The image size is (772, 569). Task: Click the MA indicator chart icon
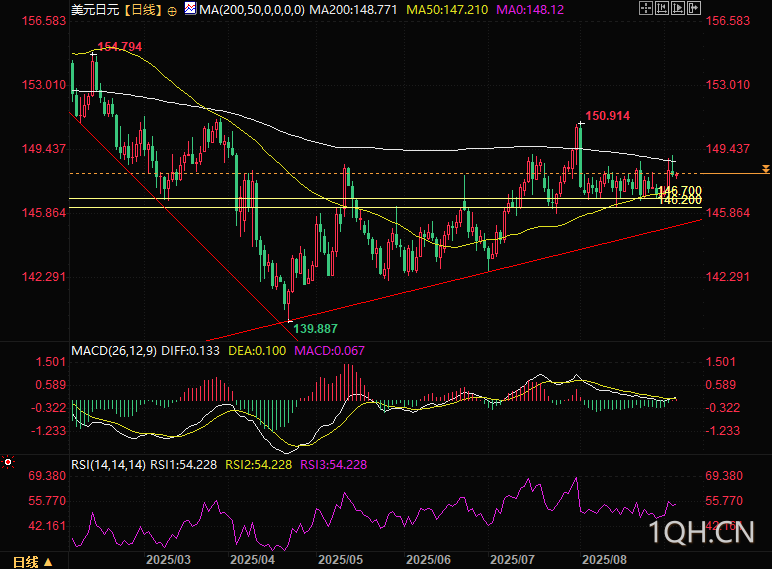[x=190, y=10]
